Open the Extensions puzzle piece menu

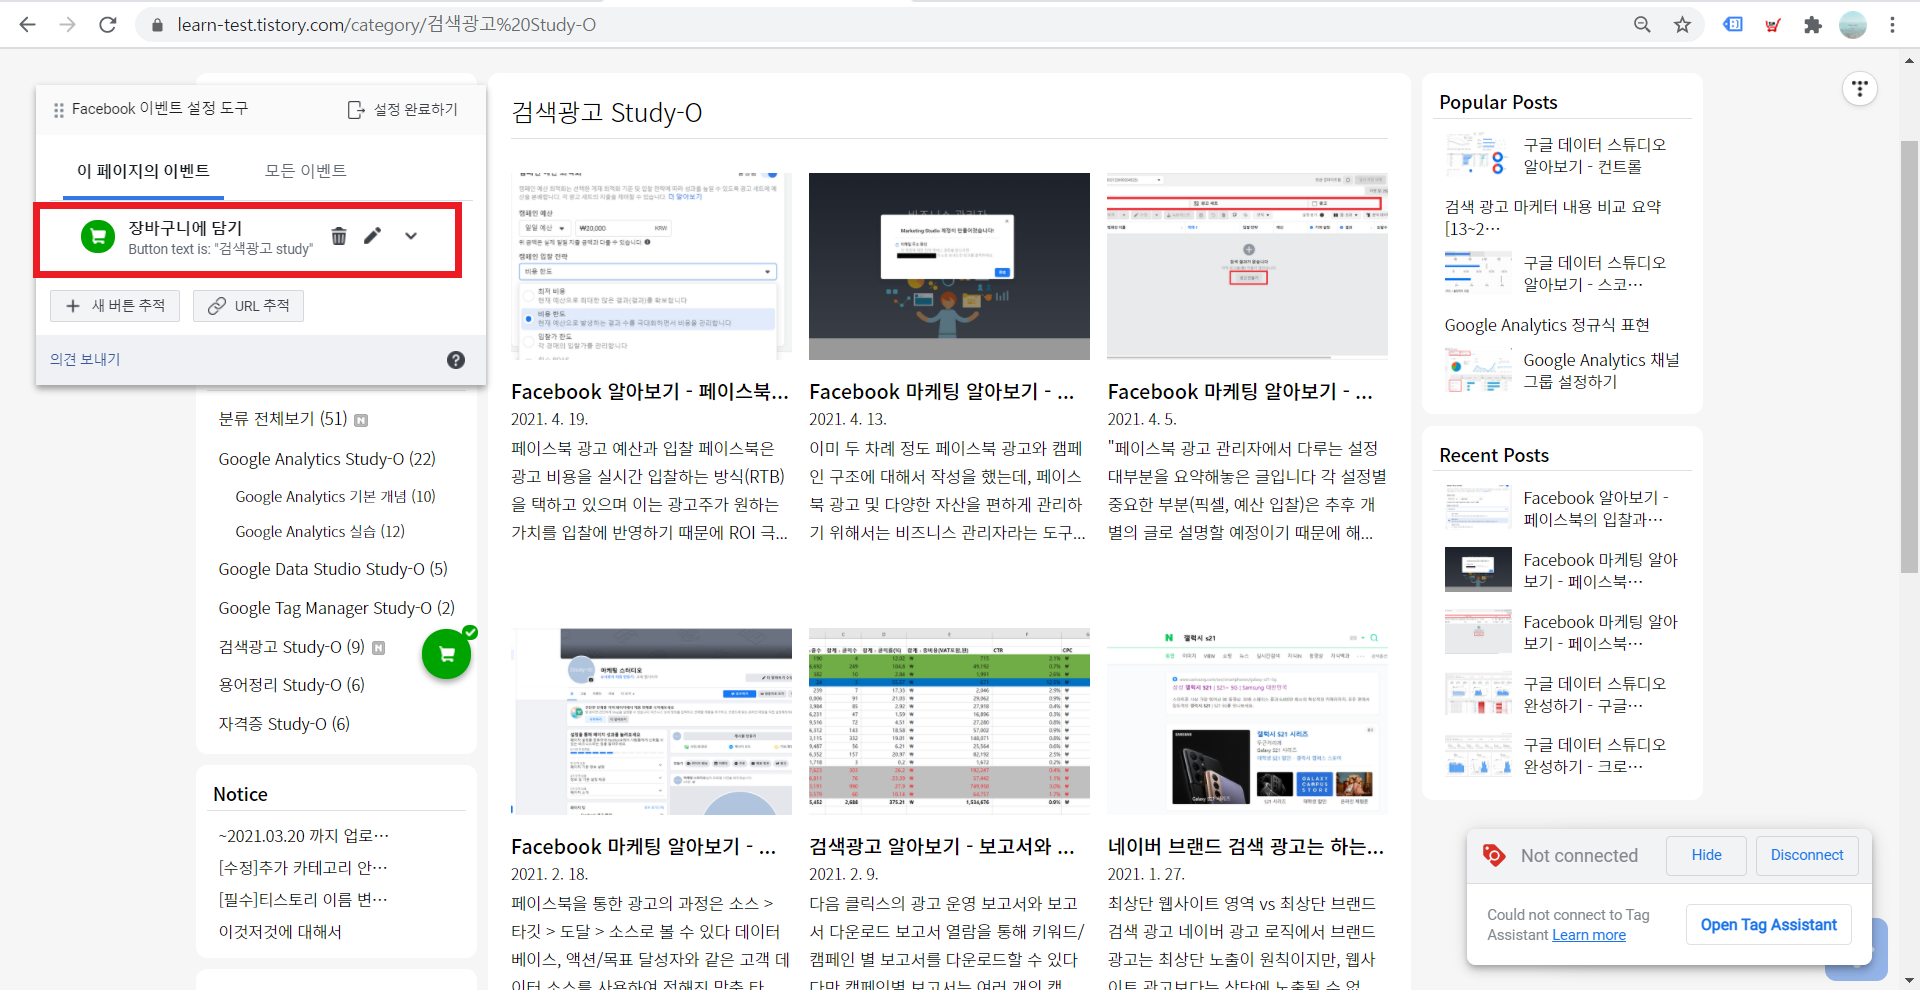1812,25
